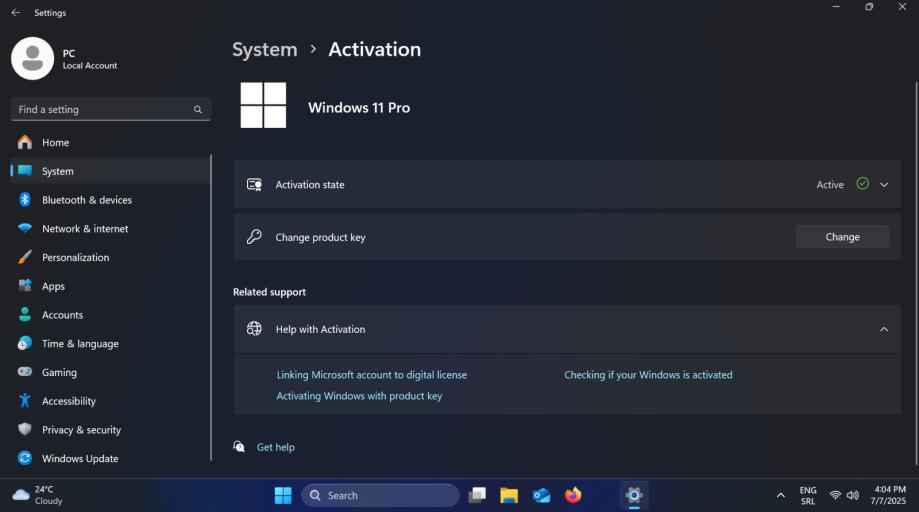This screenshot has height=512, width=919.
Task: Open Home in the sidebar
Action: coord(111,142)
